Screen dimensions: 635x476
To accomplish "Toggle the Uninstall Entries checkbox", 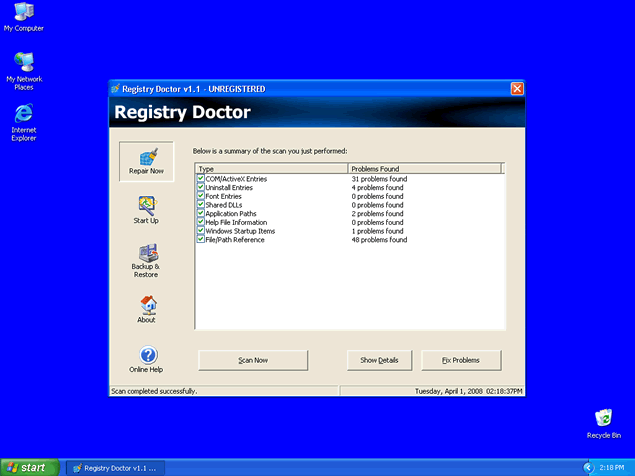I will click(201, 188).
